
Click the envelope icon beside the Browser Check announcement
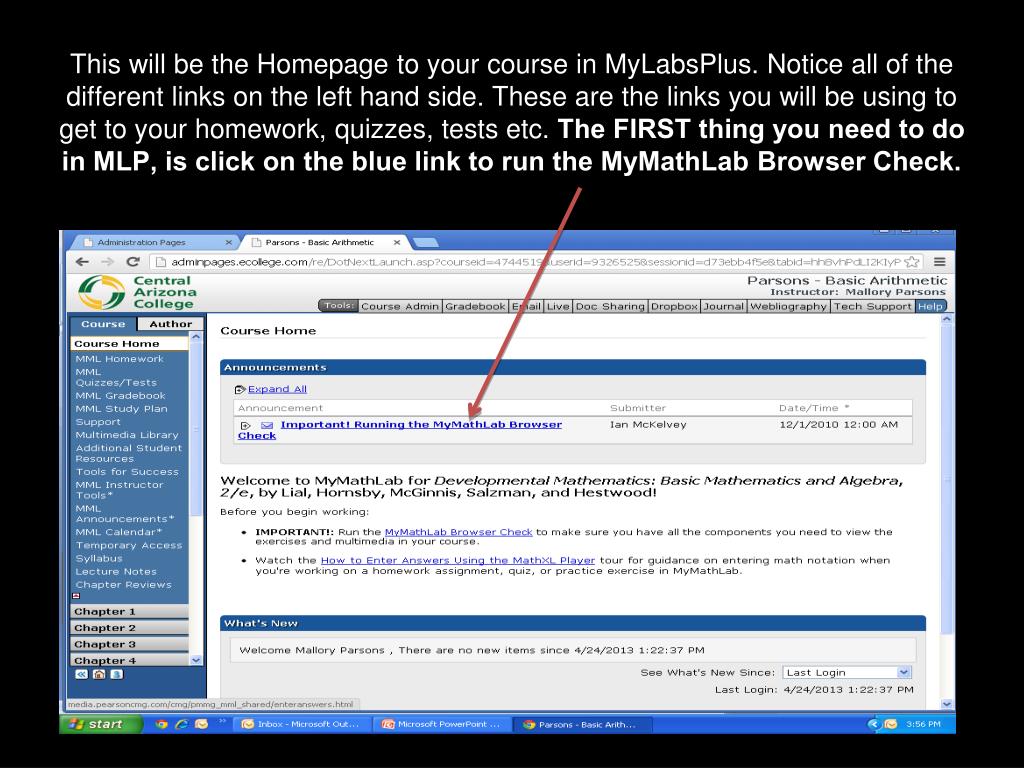point(267,425)
